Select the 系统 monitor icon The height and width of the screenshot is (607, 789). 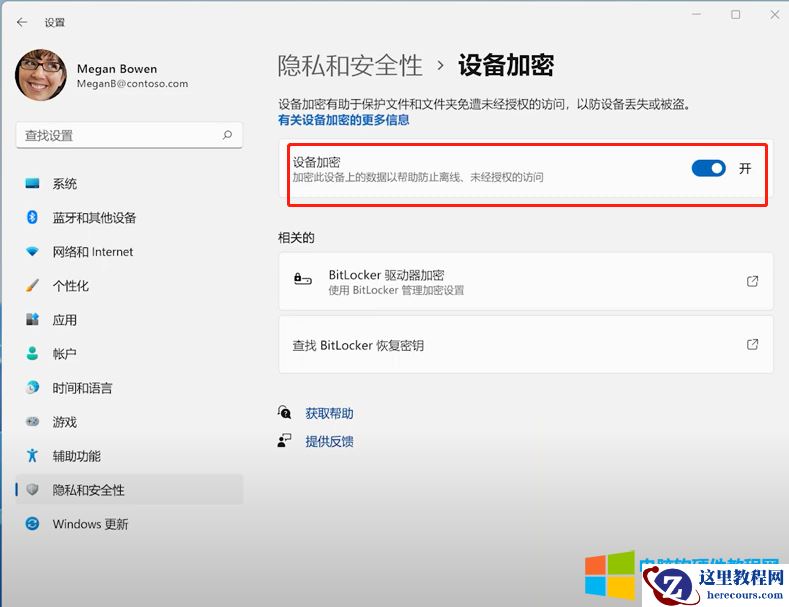[x=32, y=183]
